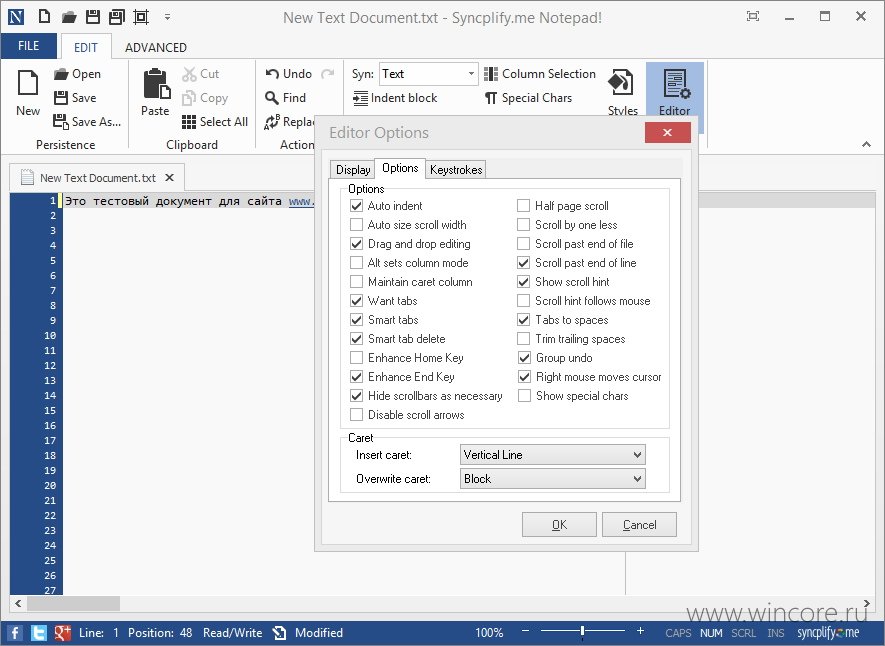Click the horizontal scrollbar left arrow

[x=18, y=604]
